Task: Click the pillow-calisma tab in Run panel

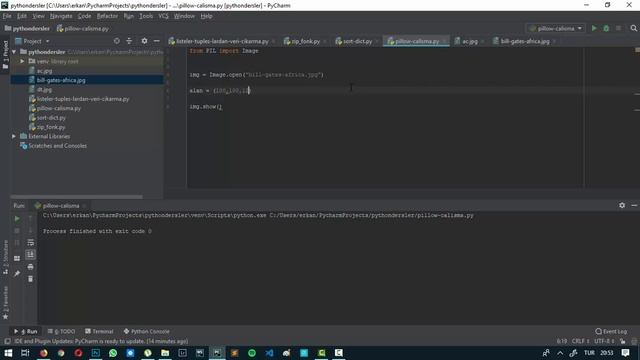Action: (x=60, y=206)
